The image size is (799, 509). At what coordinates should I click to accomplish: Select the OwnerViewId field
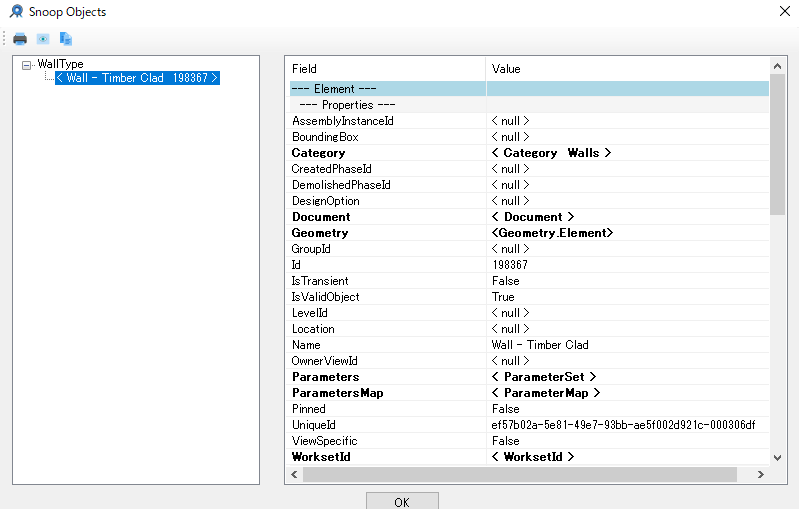click(x=325, y=361)
